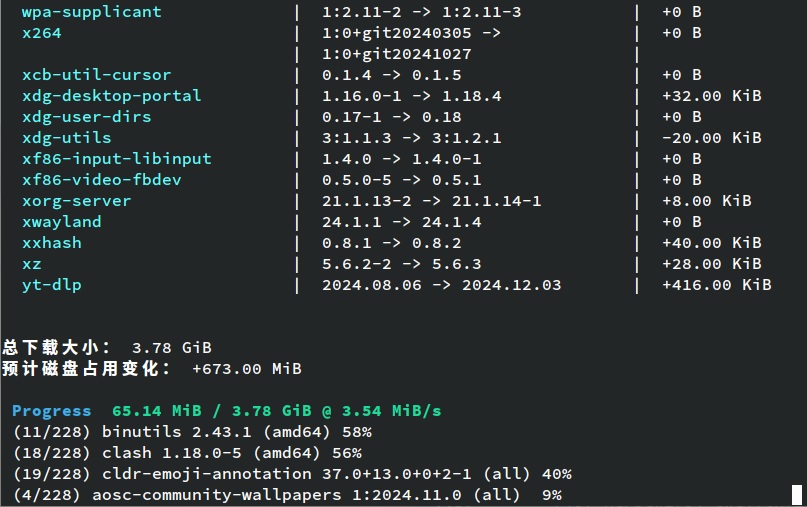Click the total download size 3.78 GiB
Screen dimensions: 807x507
pos(171,348)
